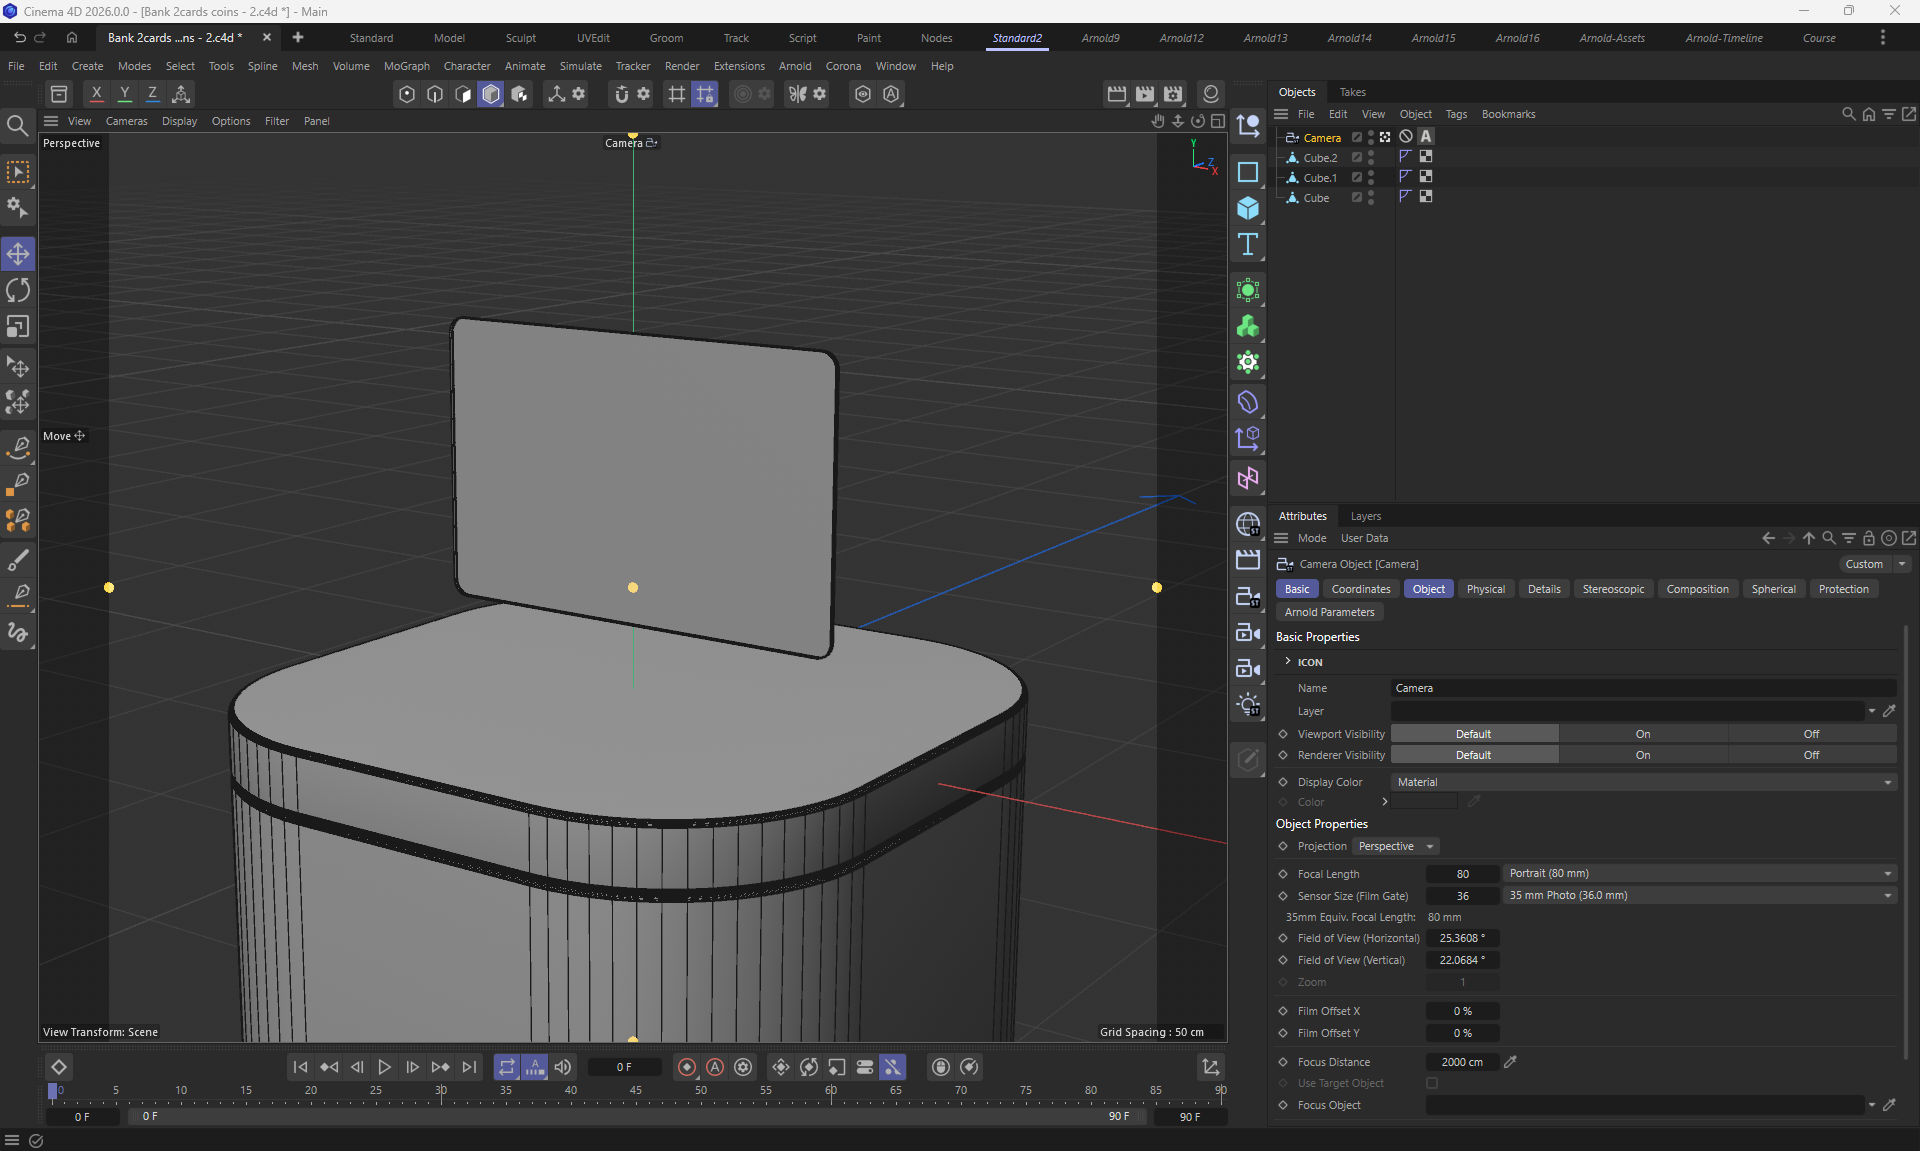Select the Move tool in left toolbar

point(18,254)
